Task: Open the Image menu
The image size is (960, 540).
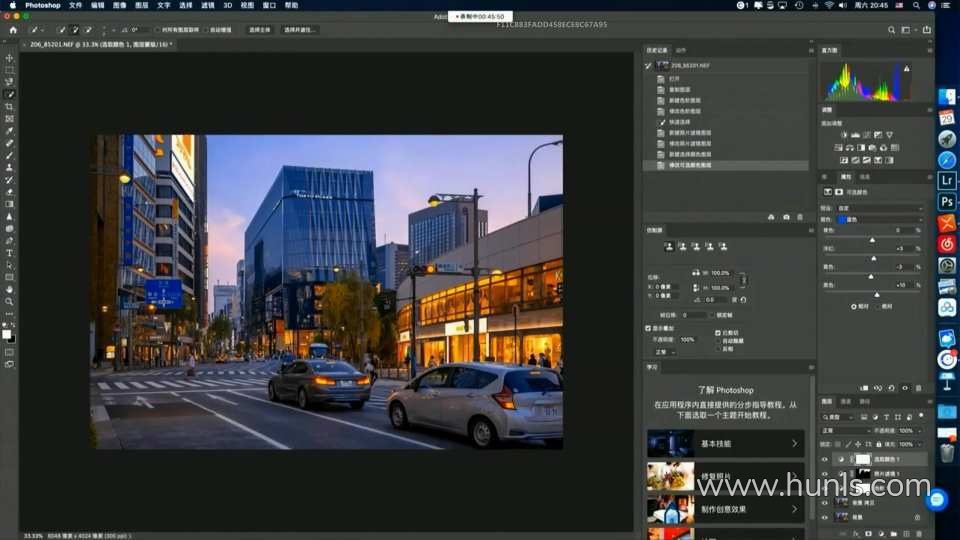Action: pos(119,6)
